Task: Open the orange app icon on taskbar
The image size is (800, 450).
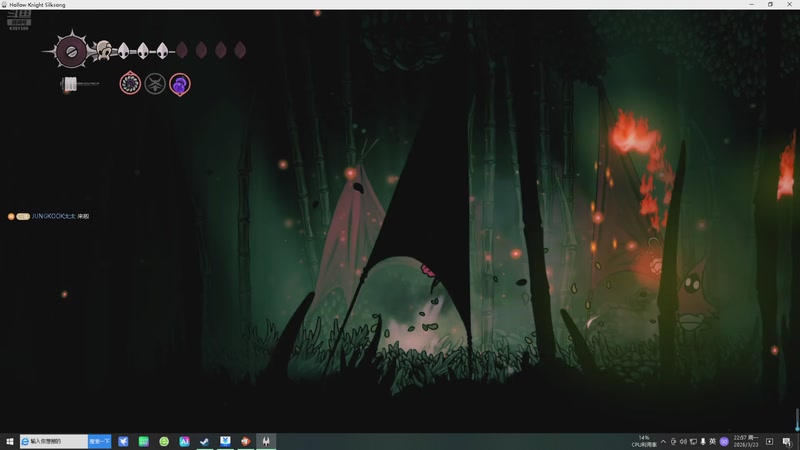Action: point(245,441)
